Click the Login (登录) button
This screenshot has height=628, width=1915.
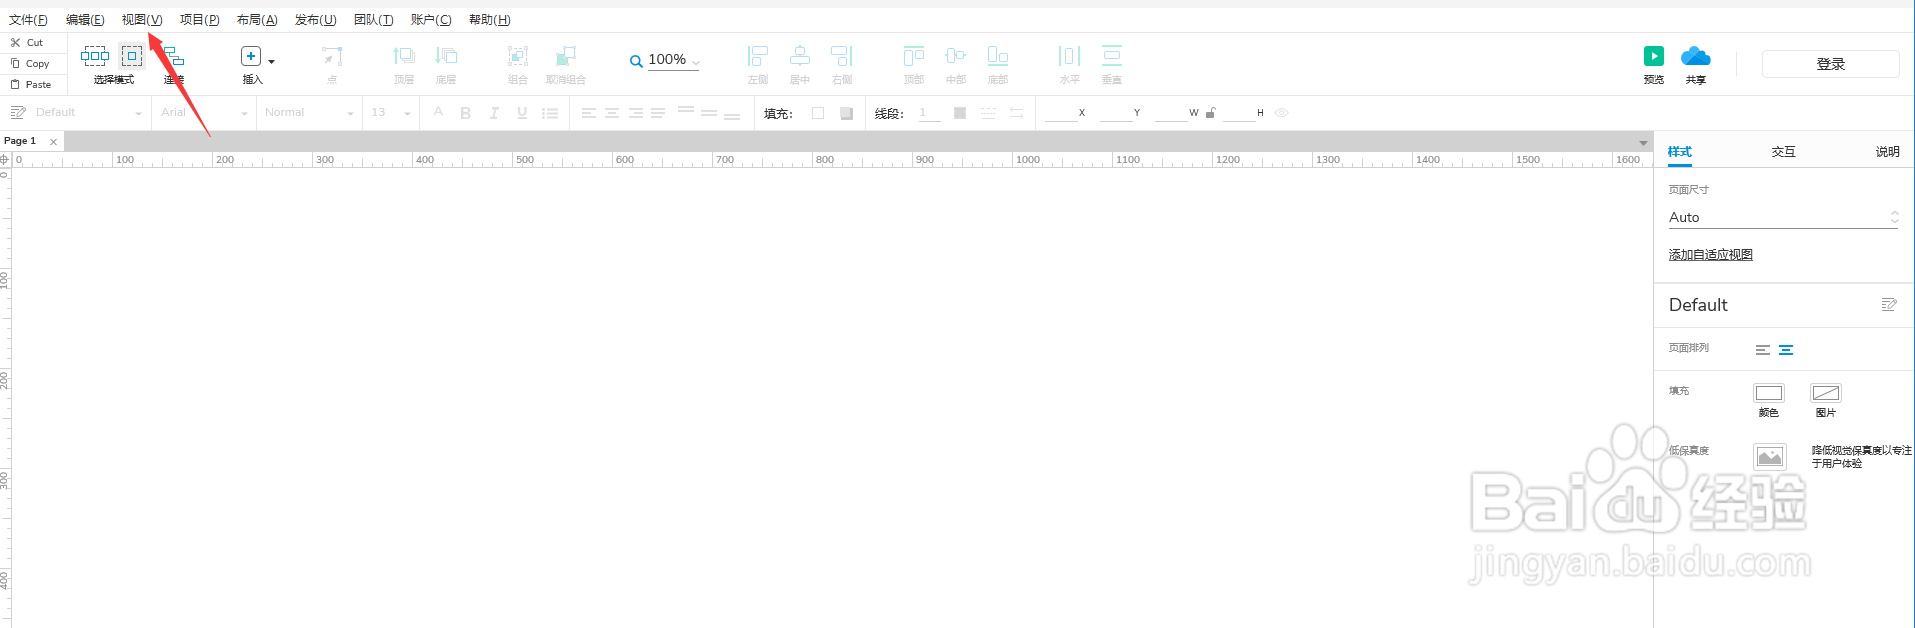click(x=1830, y=64)
